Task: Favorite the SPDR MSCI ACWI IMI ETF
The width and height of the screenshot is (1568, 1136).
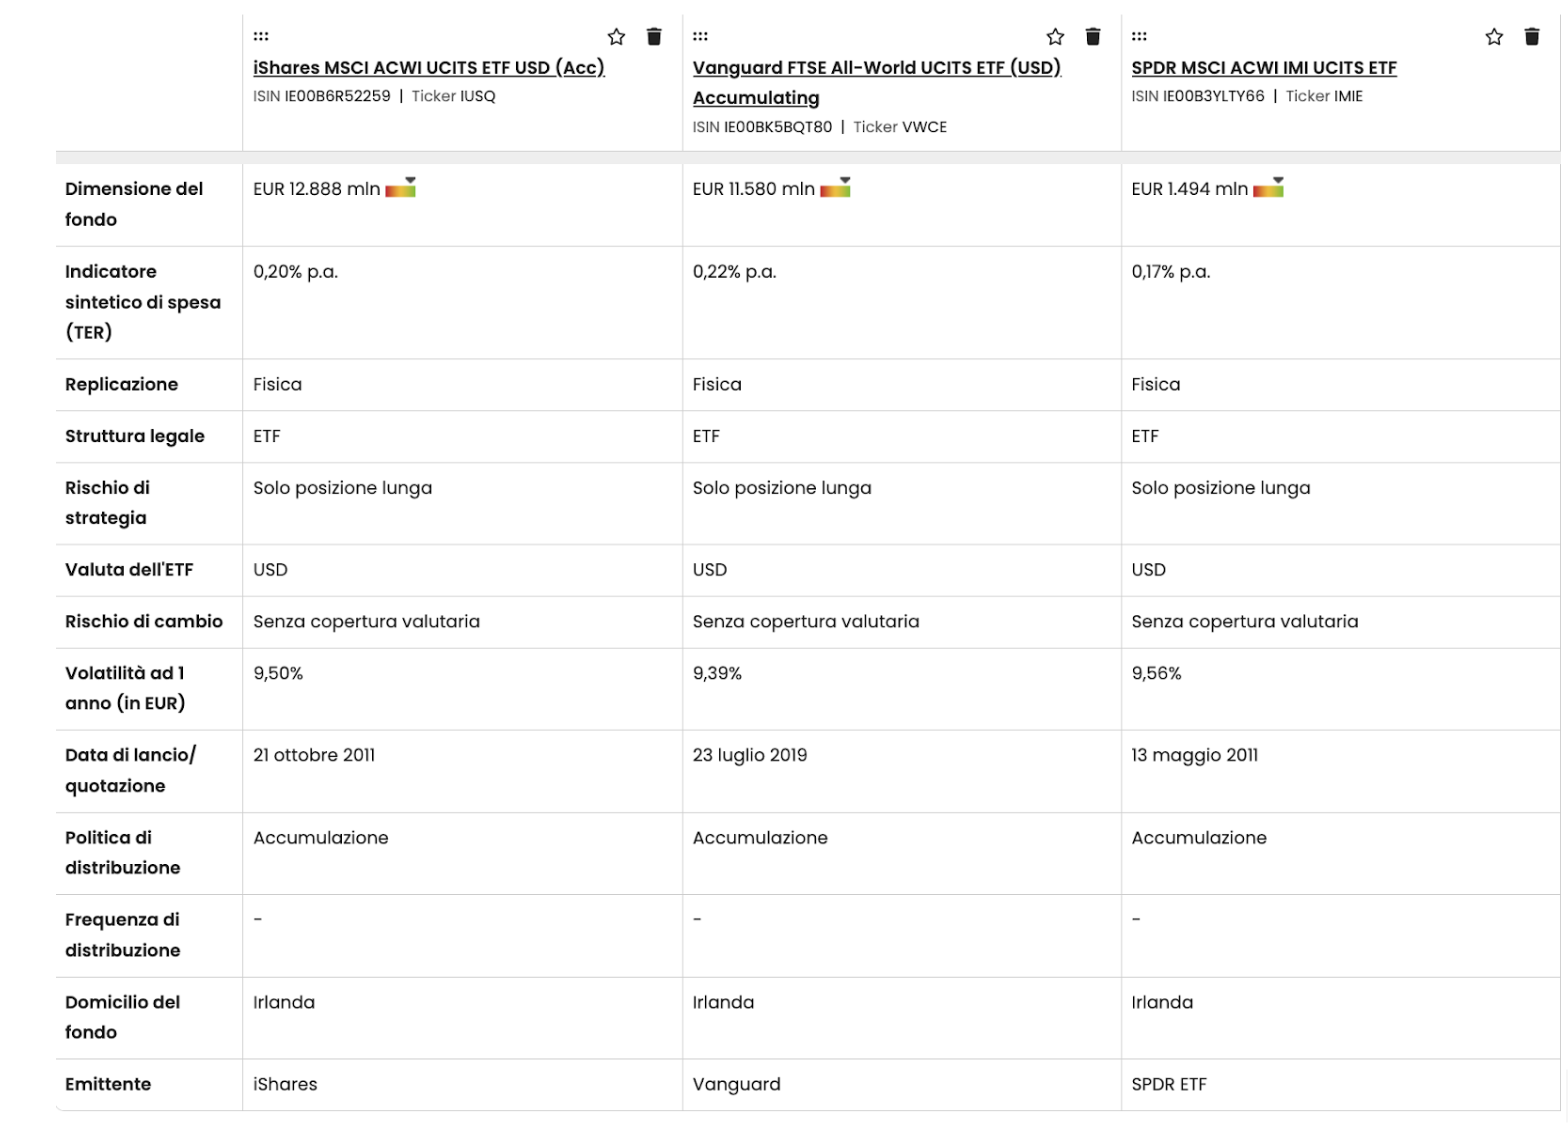Action: point(1494,37)
